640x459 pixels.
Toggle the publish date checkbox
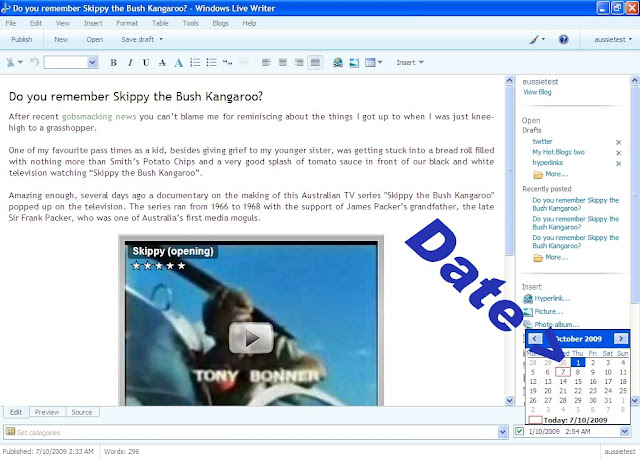click(519, 431)
